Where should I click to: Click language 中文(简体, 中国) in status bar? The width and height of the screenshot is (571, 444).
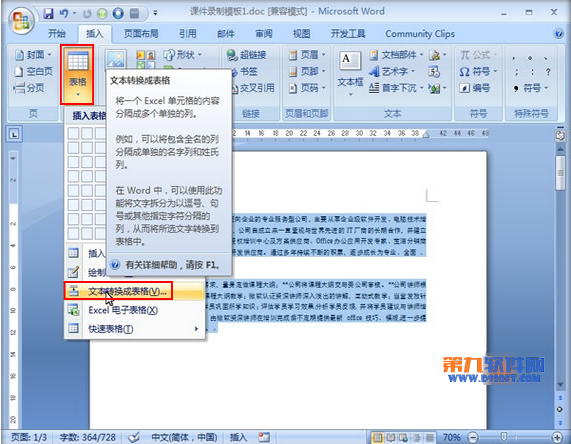coord(184,437)
